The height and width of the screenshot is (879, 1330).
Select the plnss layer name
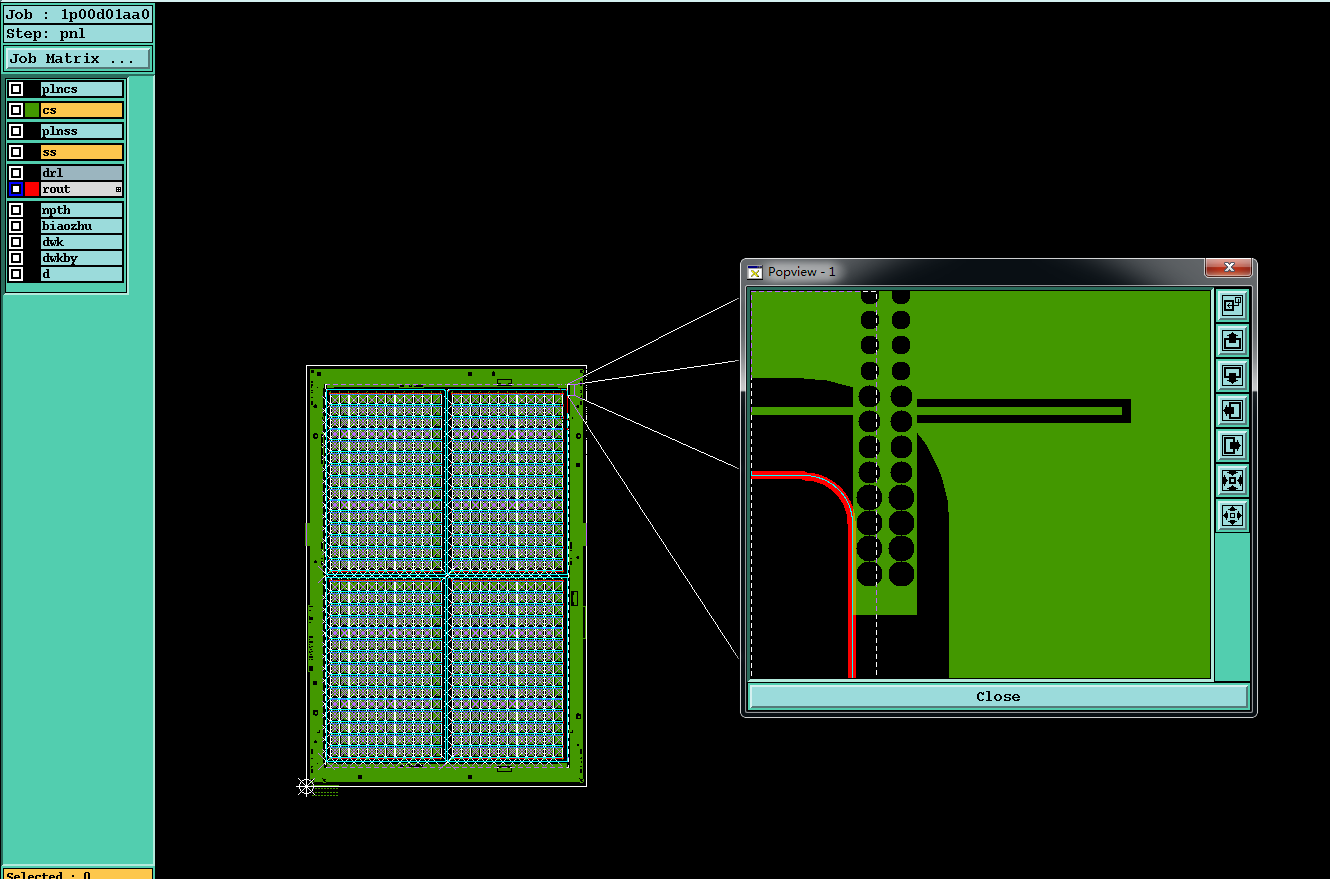pyautogui.click(x=82, y=131)
